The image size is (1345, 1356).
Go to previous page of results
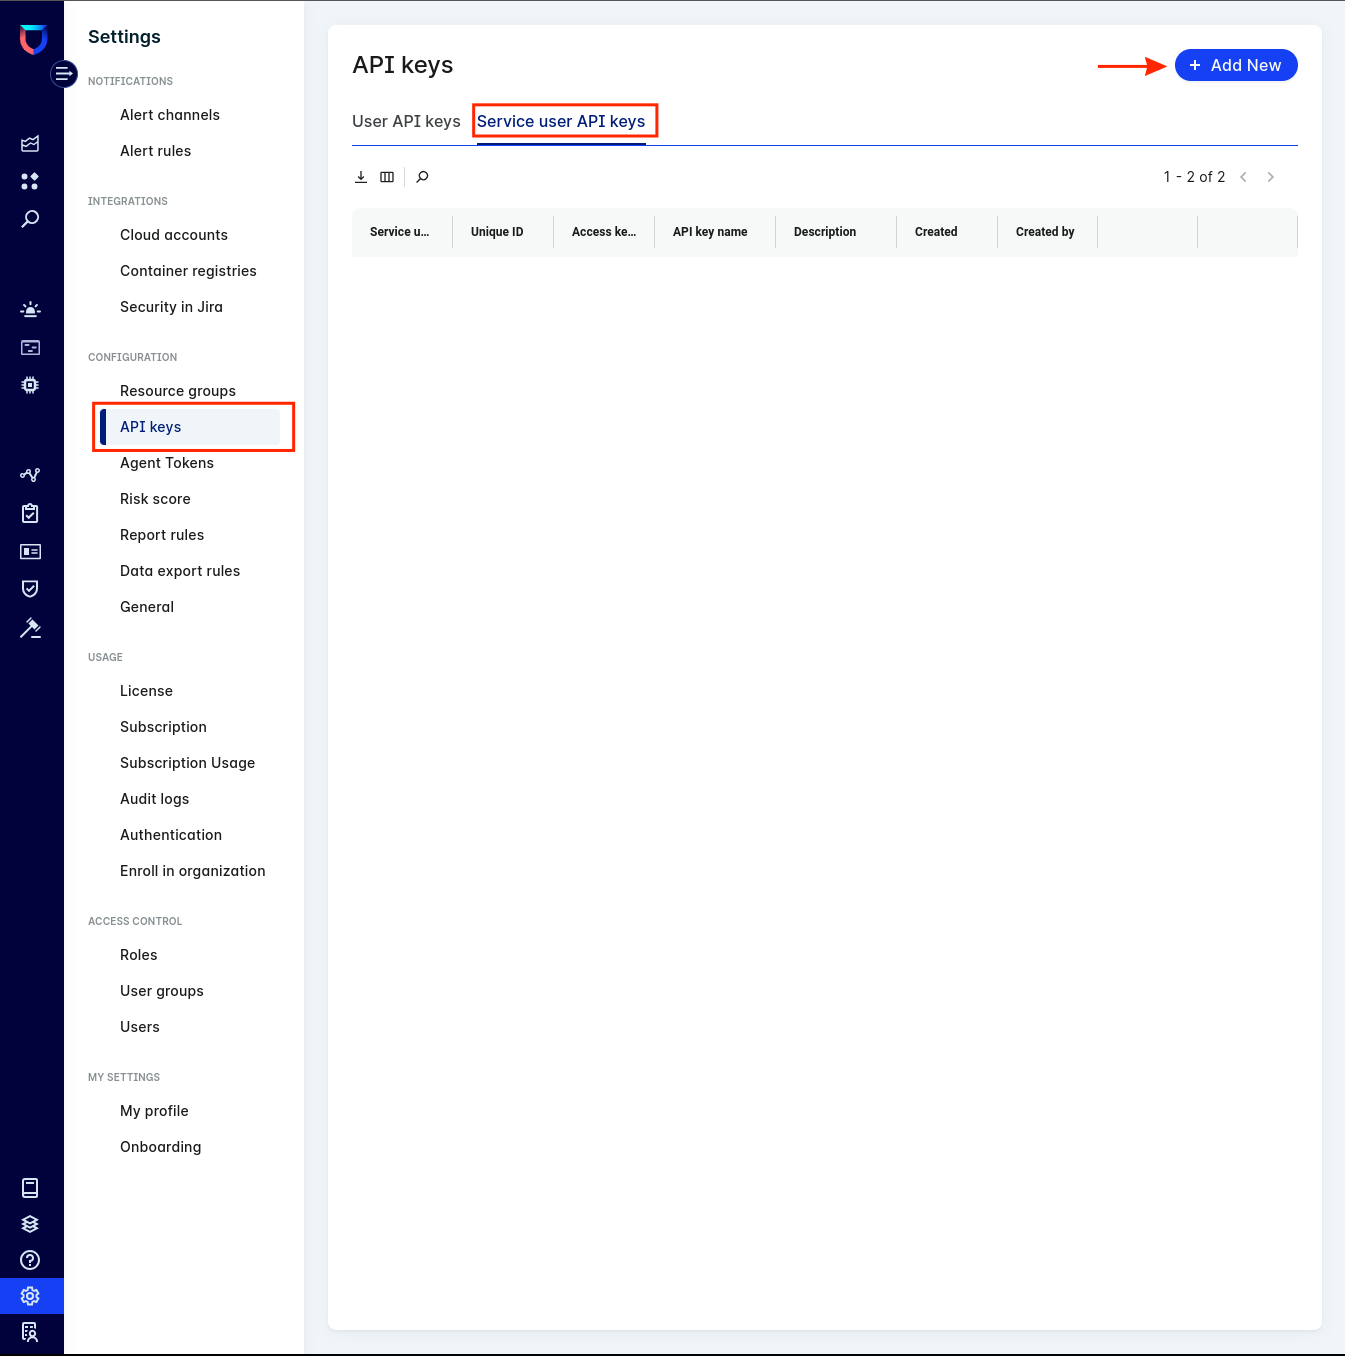1243,177
